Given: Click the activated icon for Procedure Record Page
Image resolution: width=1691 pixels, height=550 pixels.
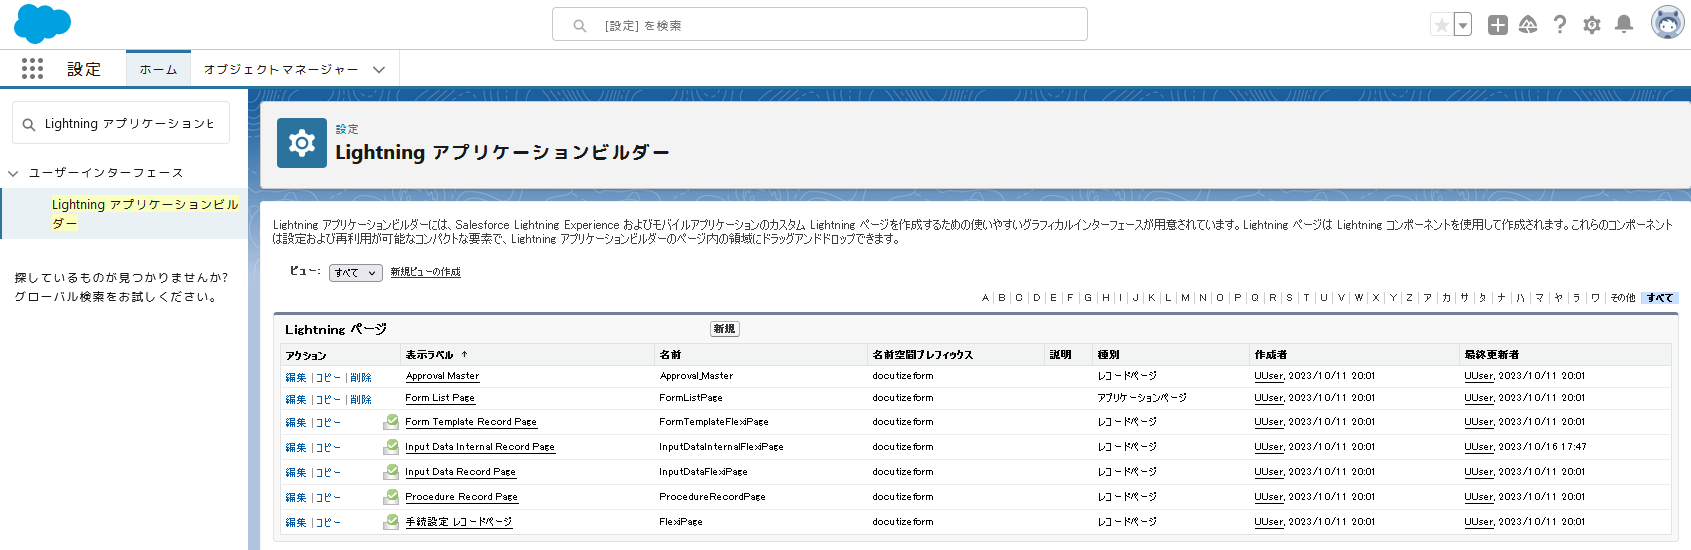Looking at the screenshot, I should pos(391,497).
